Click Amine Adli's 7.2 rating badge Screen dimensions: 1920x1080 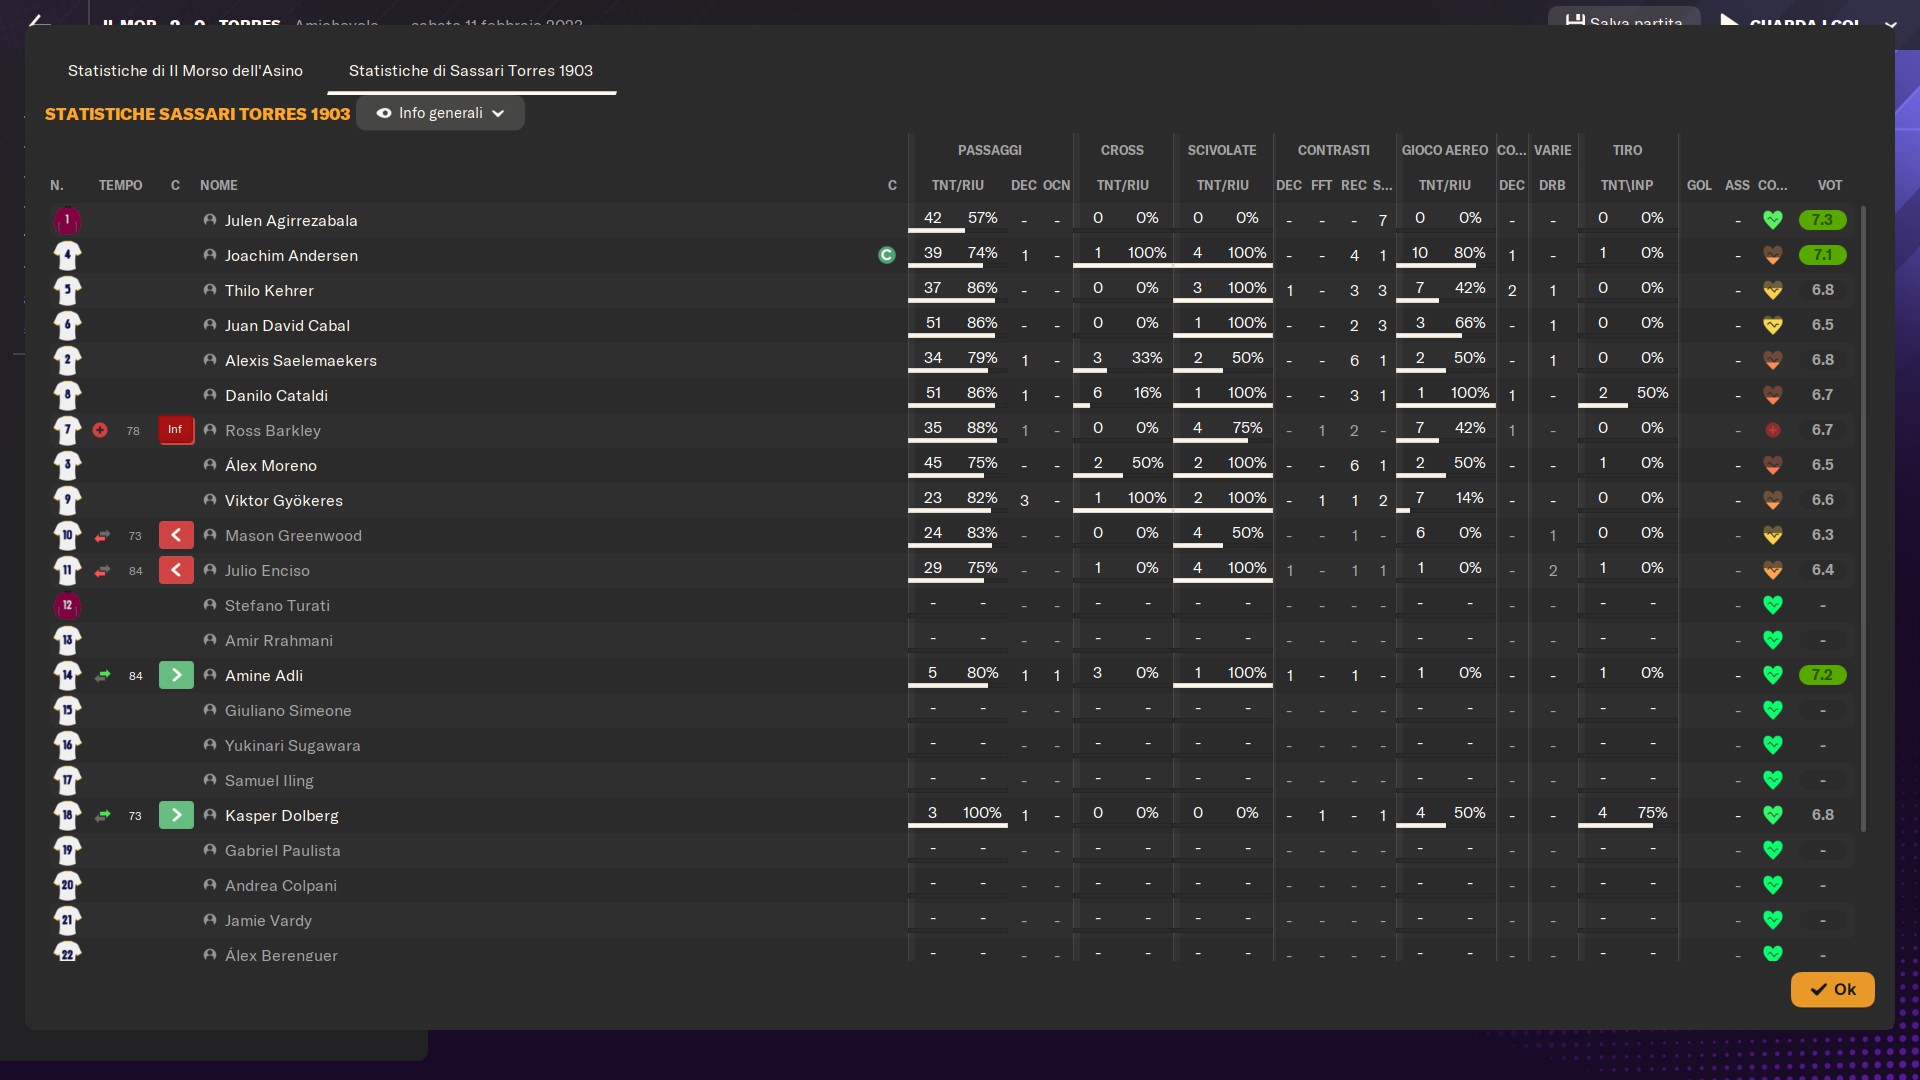tap(1822, 675)
